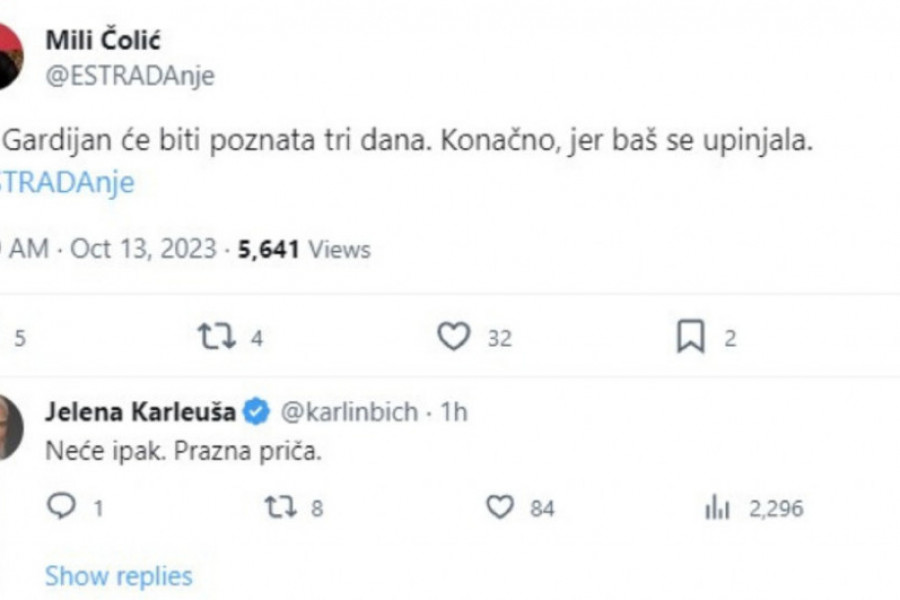Viewport: 900px width, 600px height.
Task: Click Jelena Karleuša's profile picture
Action: [10, 427]
